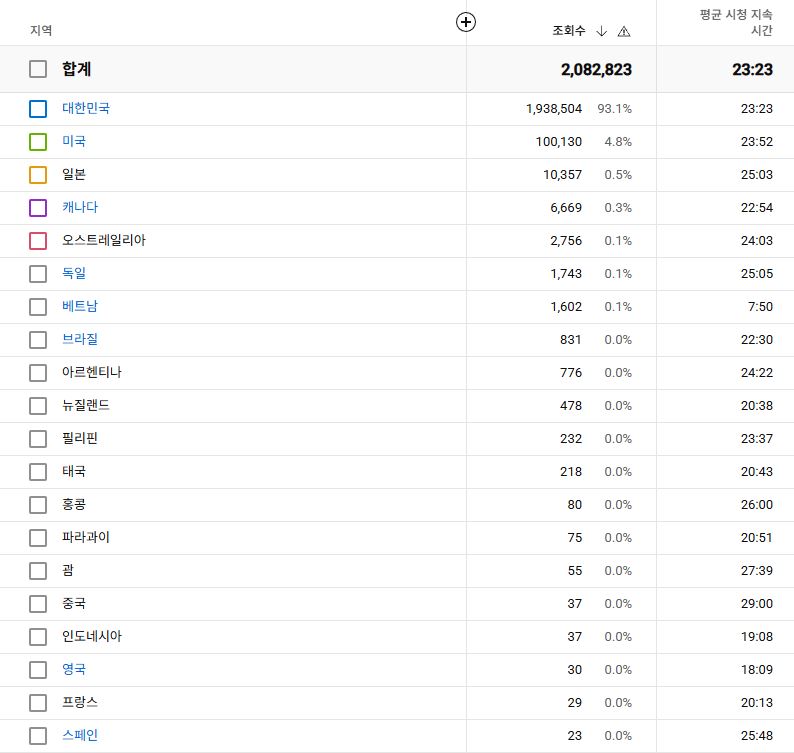
Task: Toggle the orange 일본 checkbox
Action: [x=38, y=175]
